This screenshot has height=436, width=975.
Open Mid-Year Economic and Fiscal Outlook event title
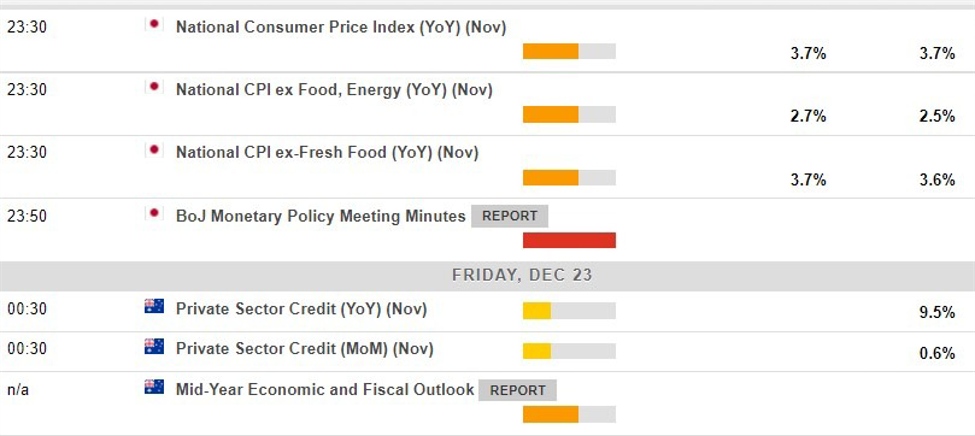[324, 389]
